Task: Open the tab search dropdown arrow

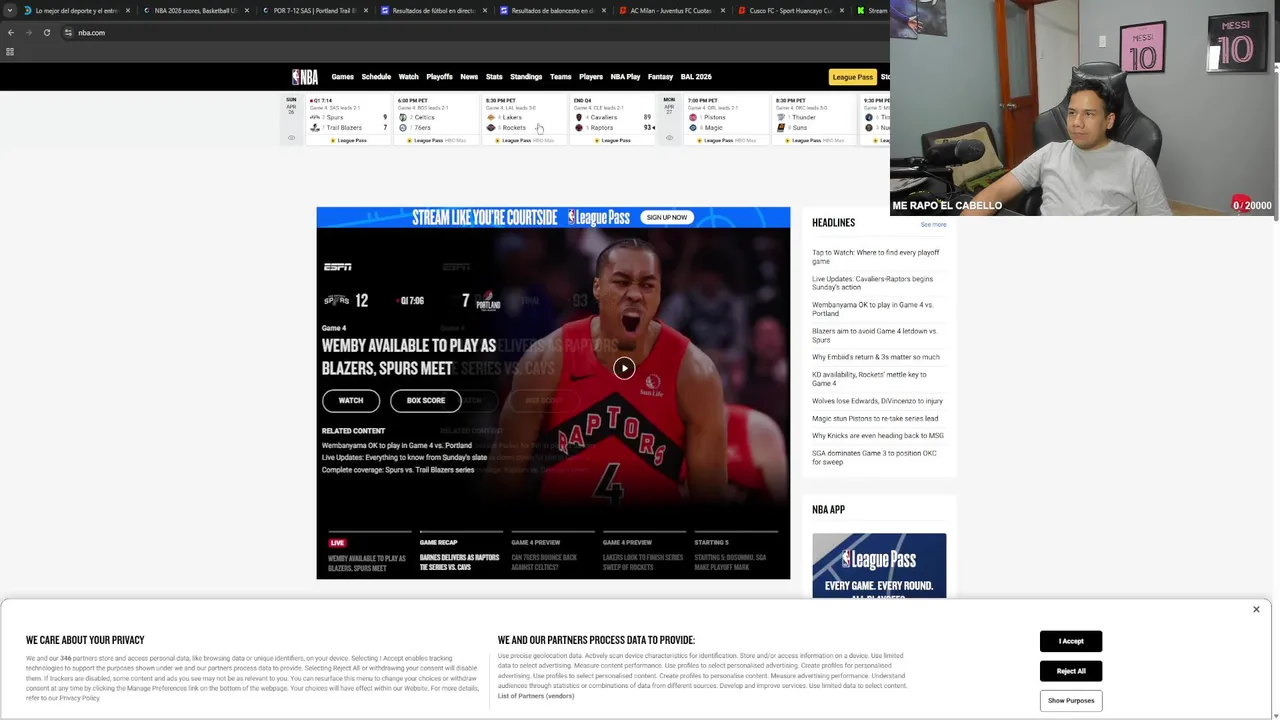Action: [x=10, y=10]
